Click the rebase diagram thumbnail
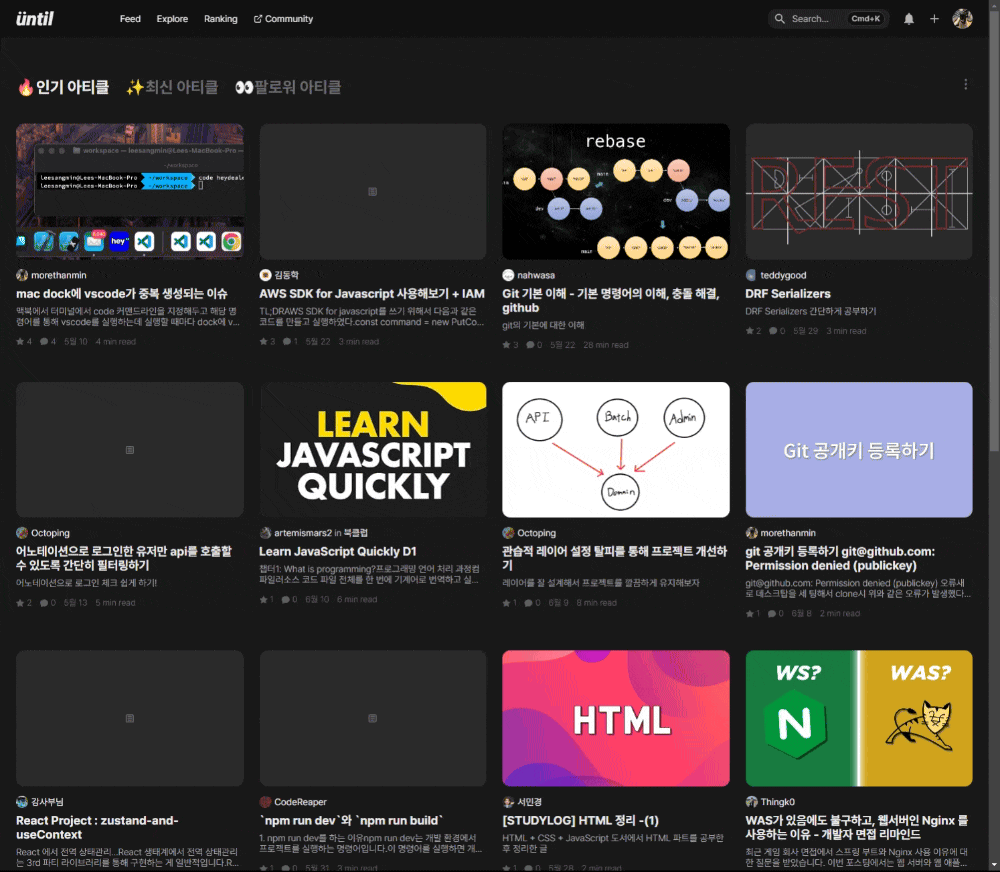The height and width of the screenshot is (872, 1000). click(x=615, y=191)
